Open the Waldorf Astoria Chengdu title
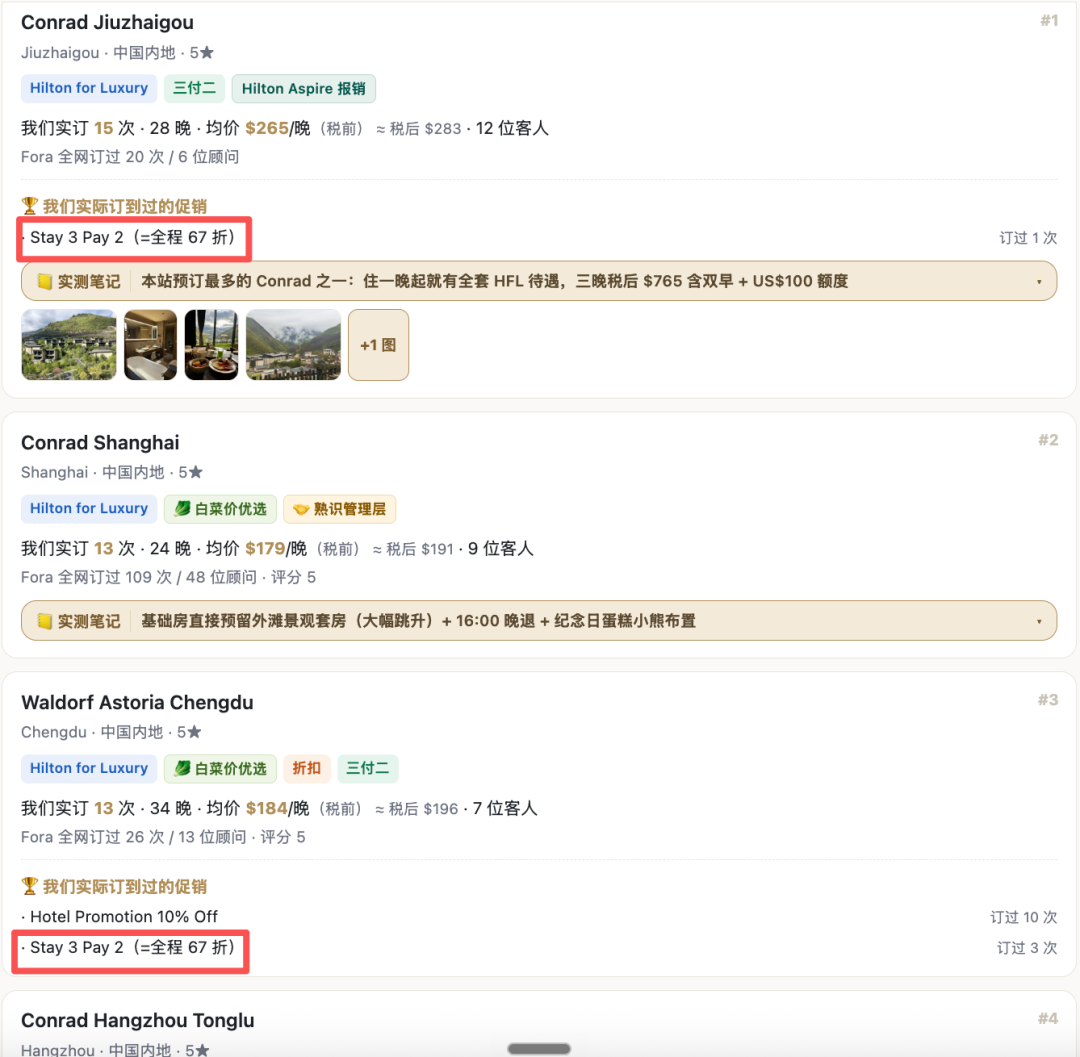Screen dimensions: 1080x1057 (x=137, y=702)
